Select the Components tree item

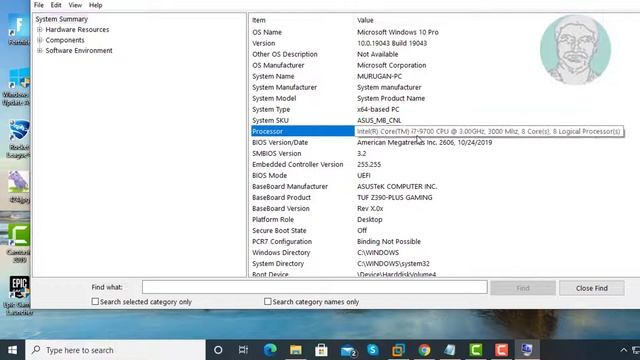(x=65, y=40)
